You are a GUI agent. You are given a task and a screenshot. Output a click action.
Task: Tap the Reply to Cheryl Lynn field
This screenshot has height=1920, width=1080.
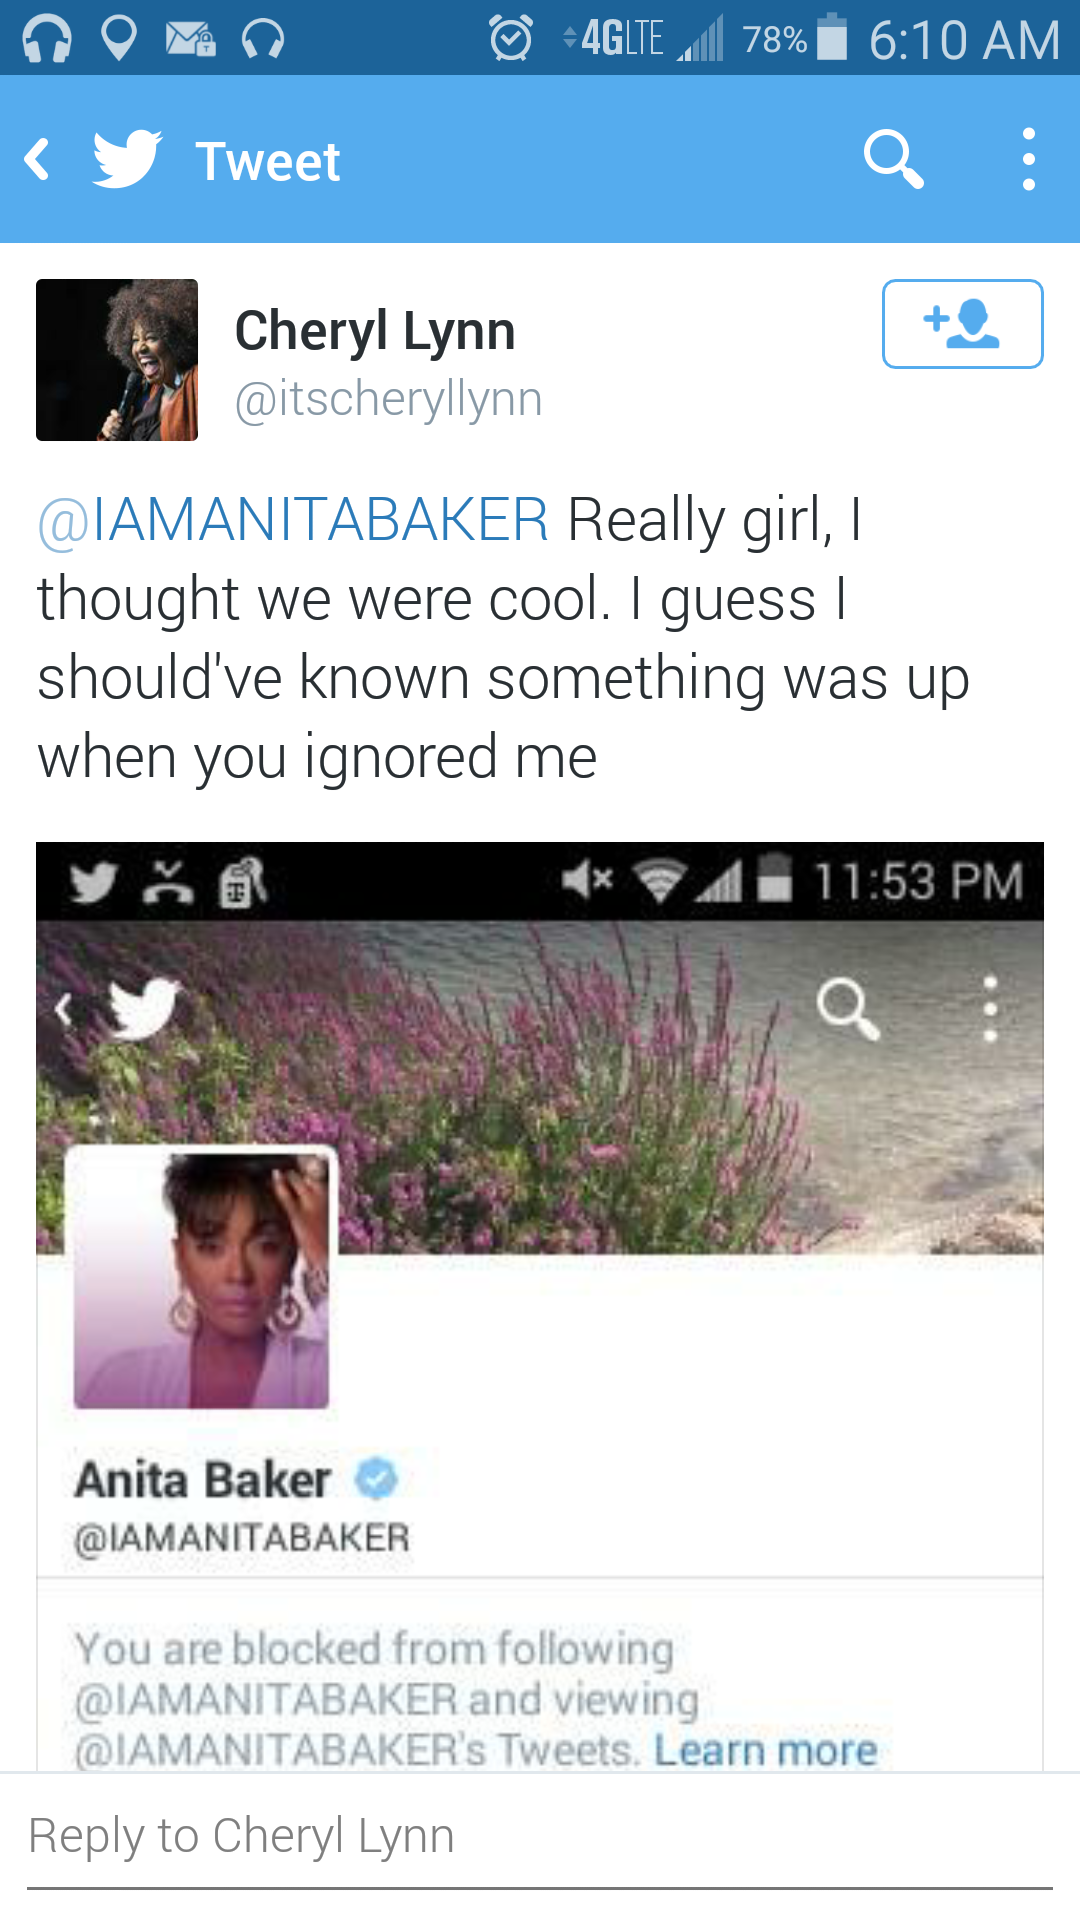pos(540,1836)
